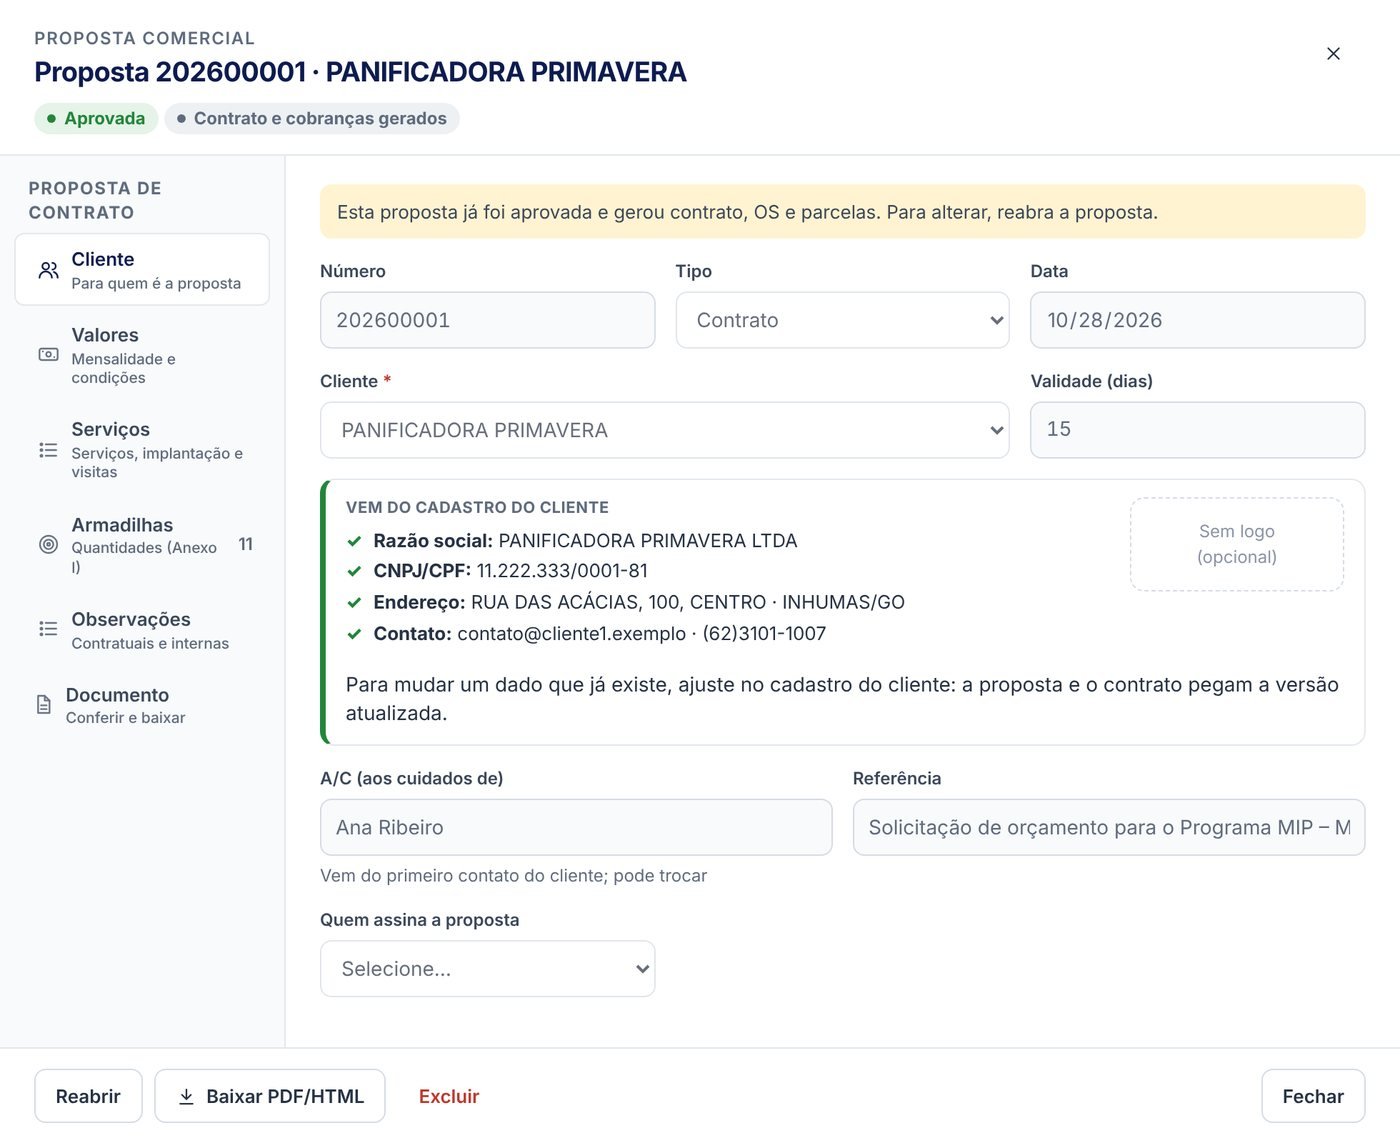Click the yellow already-approved warning banner
This screenshot has width=1400, height=1143.
click(842, 212)
